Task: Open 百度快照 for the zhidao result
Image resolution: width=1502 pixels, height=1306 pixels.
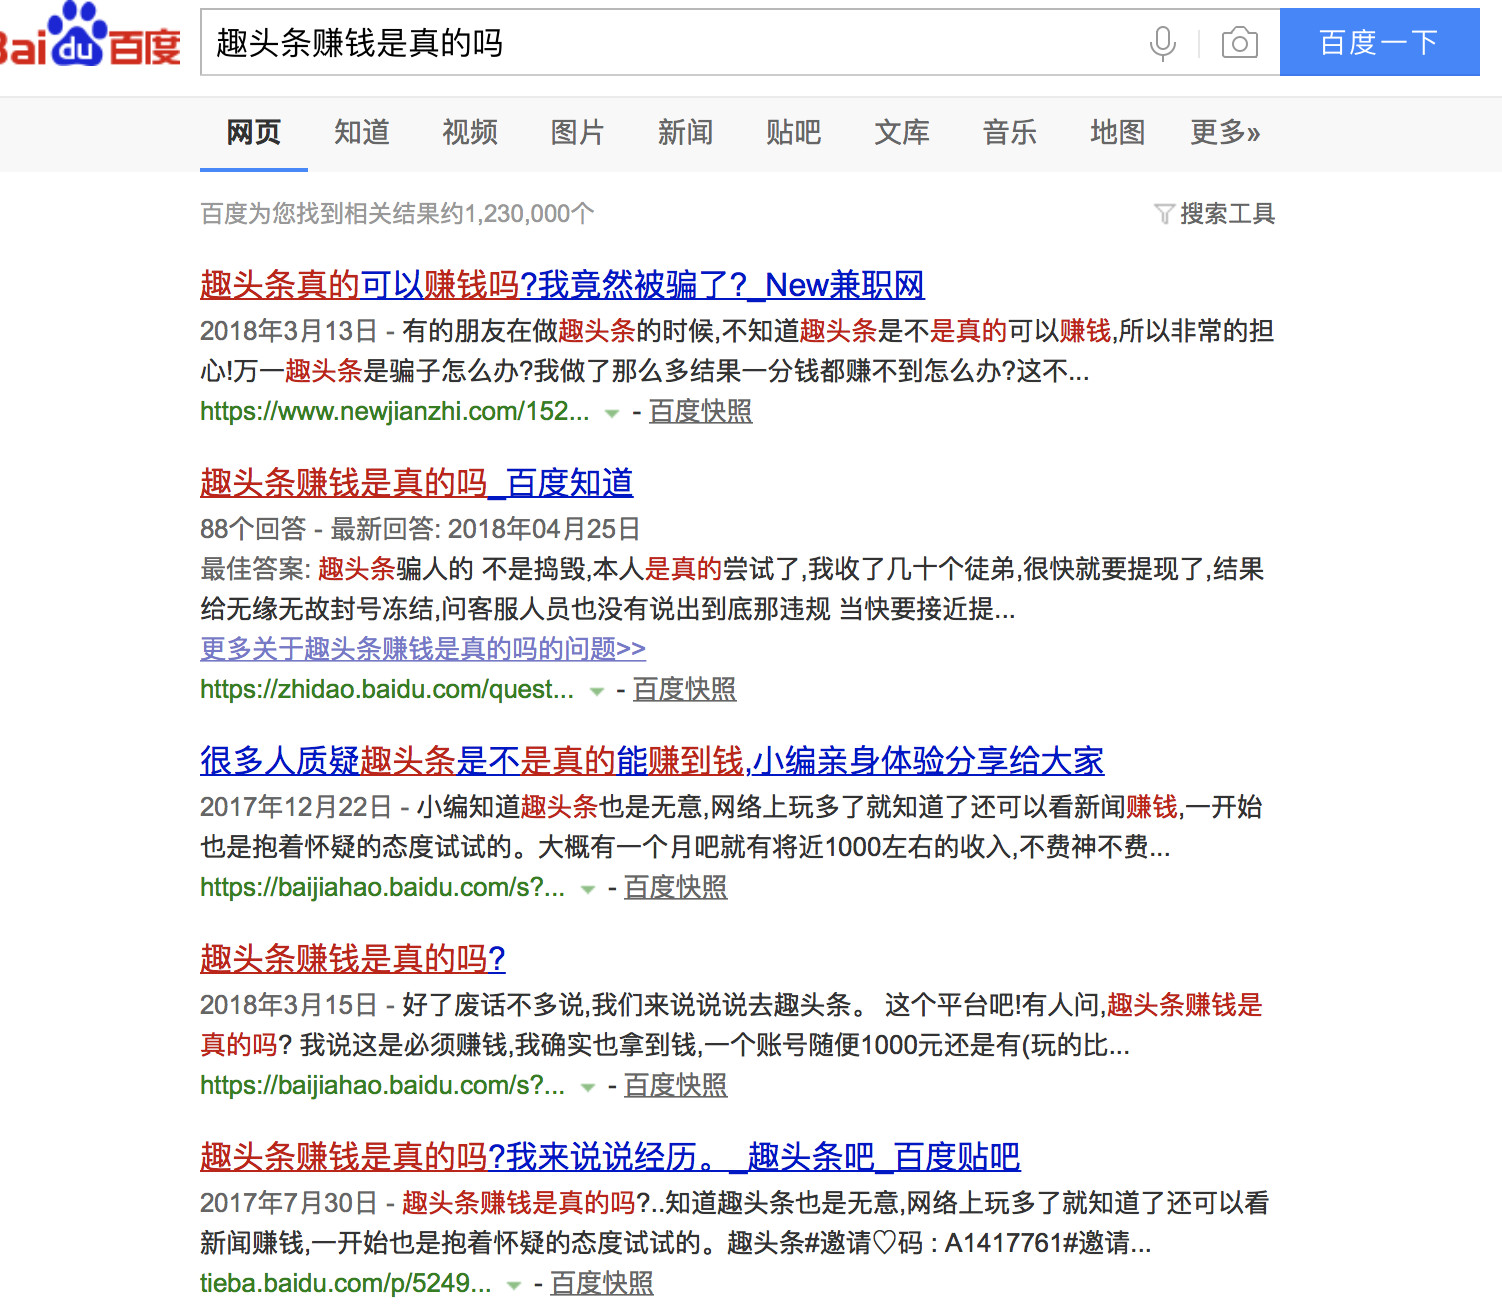Action: coord(684,689)
